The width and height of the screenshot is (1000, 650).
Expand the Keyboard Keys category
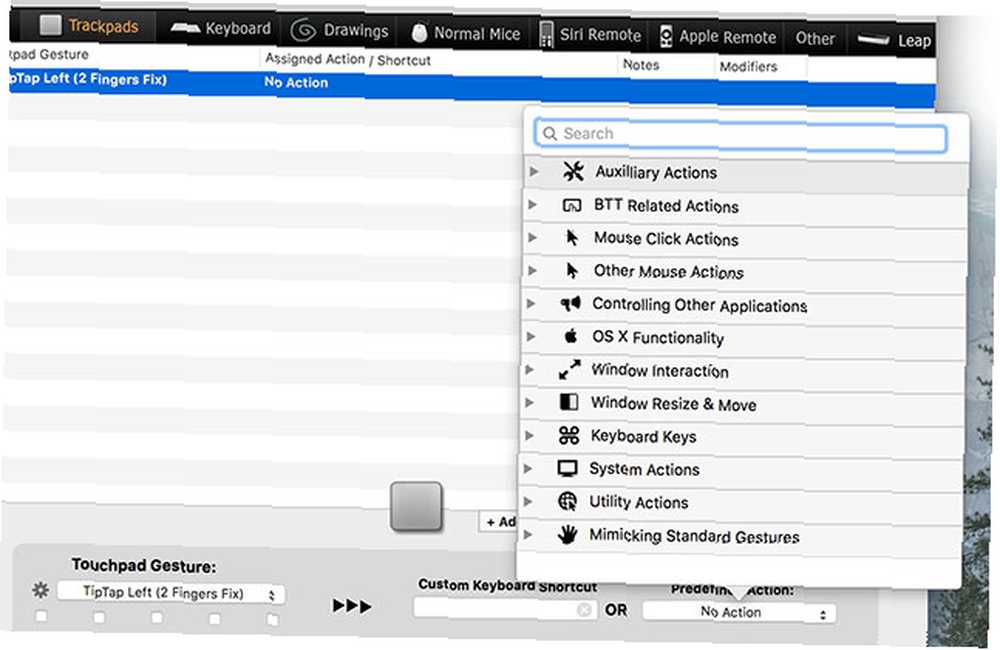[x=529, y=436]
